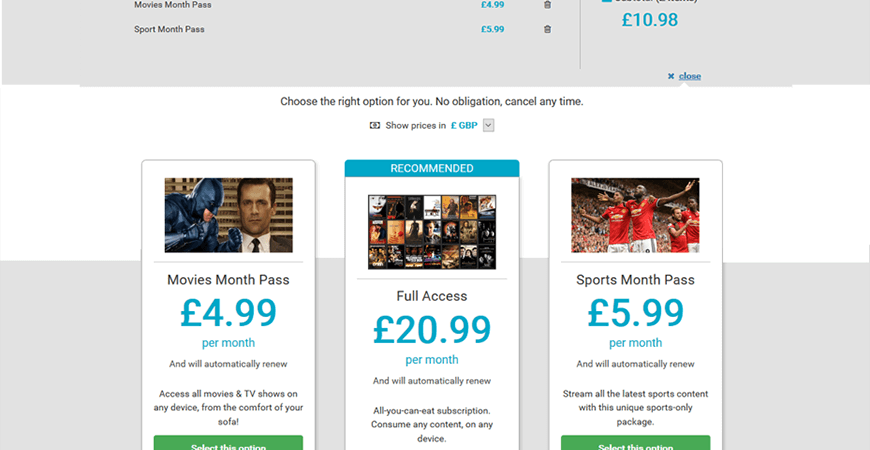Screen dimensions: 870x450
Task: Click the £5.99 Sports pass card price
Action: click(x=635, y=313)
